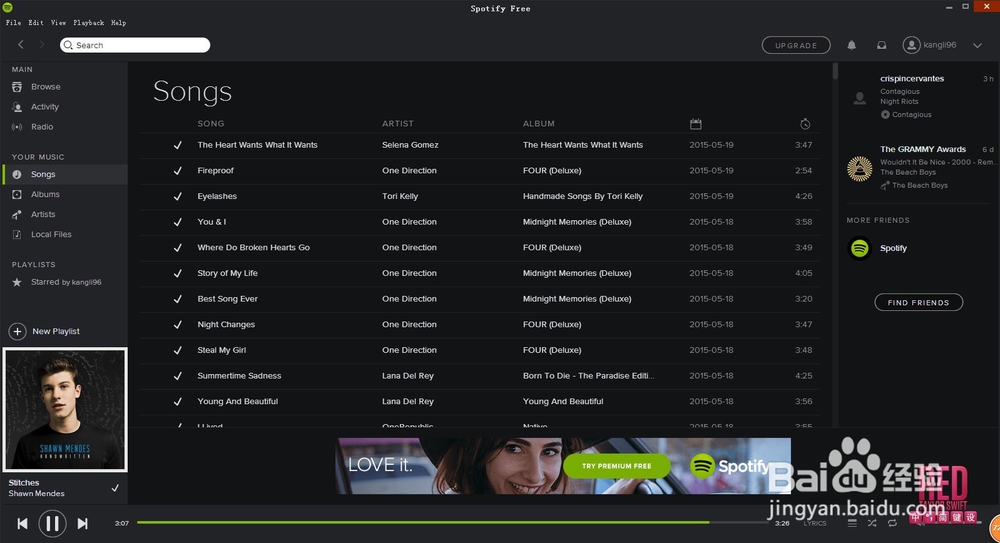Open the Songs library section
The height and width of the screenshot is (543, 1000).
point(43,174)
